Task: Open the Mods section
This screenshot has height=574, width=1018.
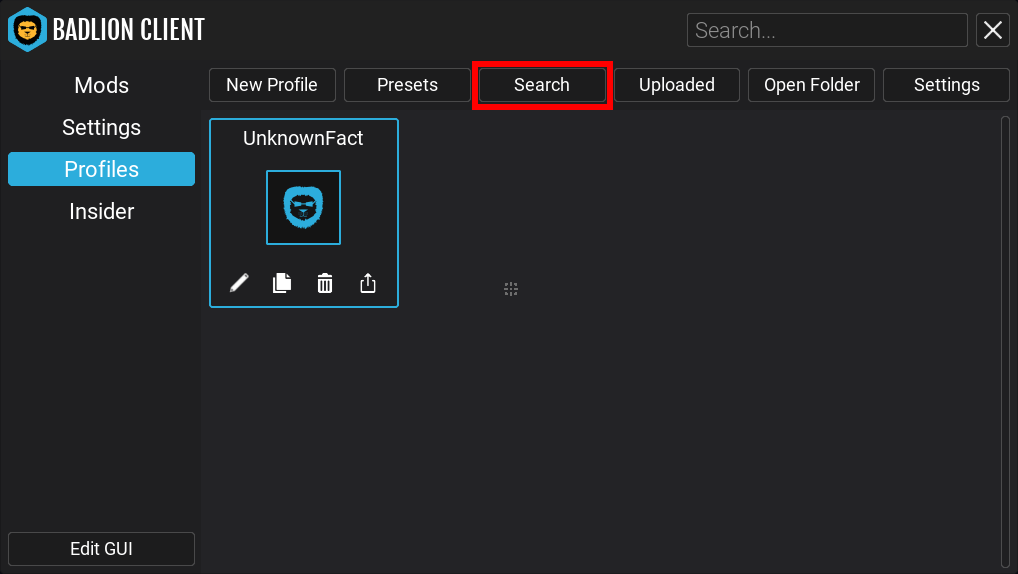Action: click(x=101, y=85)
